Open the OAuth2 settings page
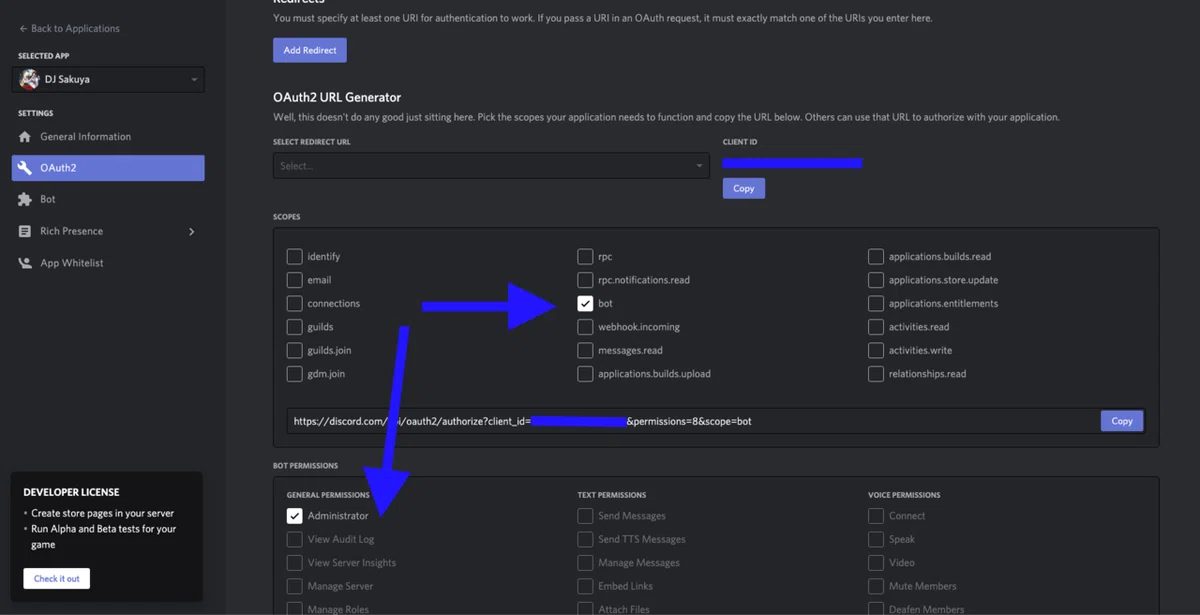 (x=108, y=168)
